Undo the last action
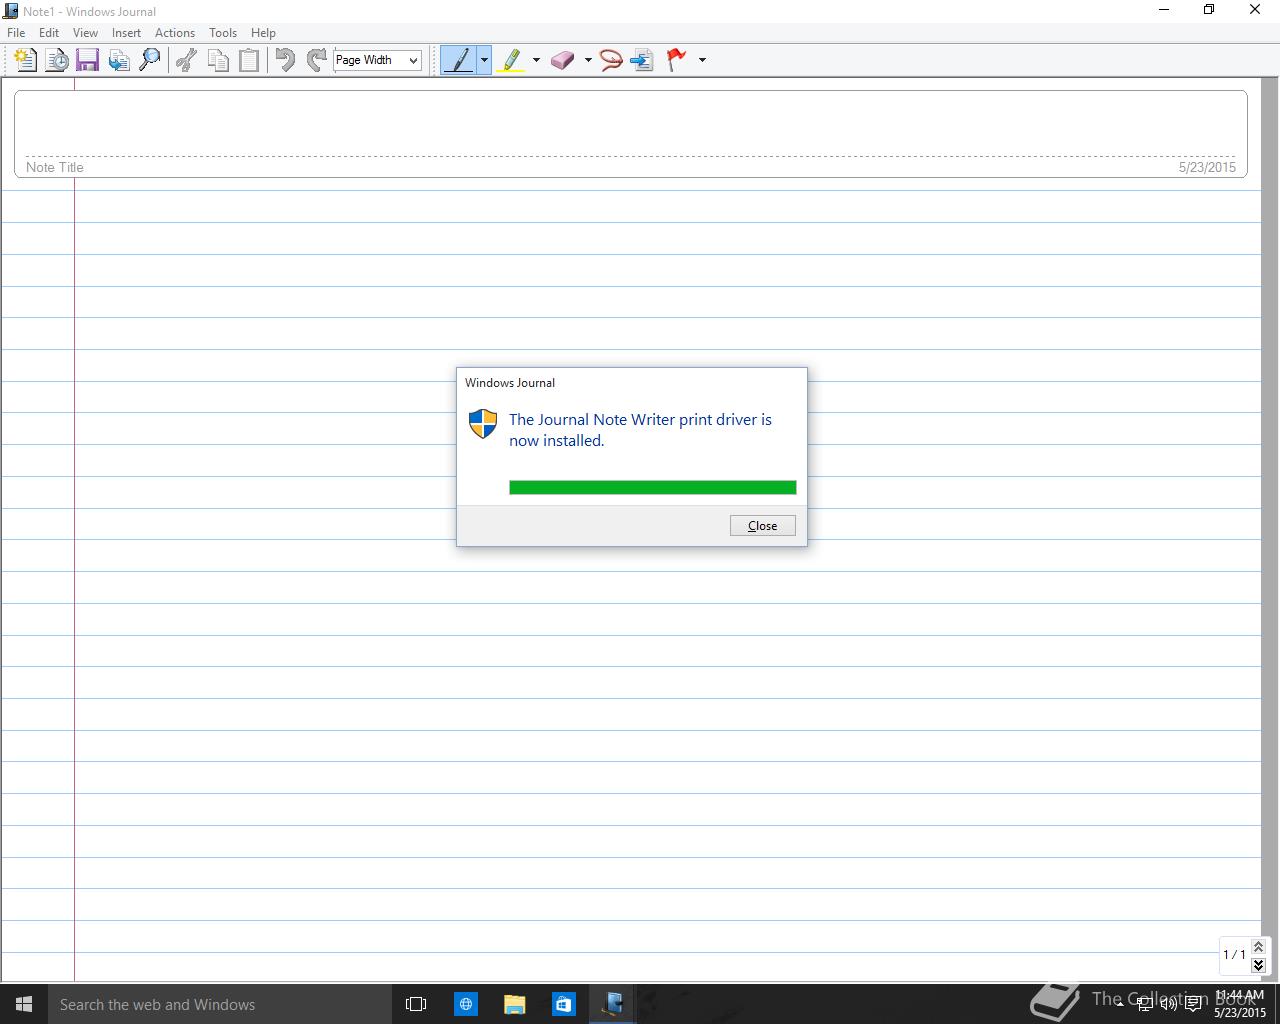The height and width of the screenshot is (1024, 1280). pyautogui.click(x=285, y=60)
